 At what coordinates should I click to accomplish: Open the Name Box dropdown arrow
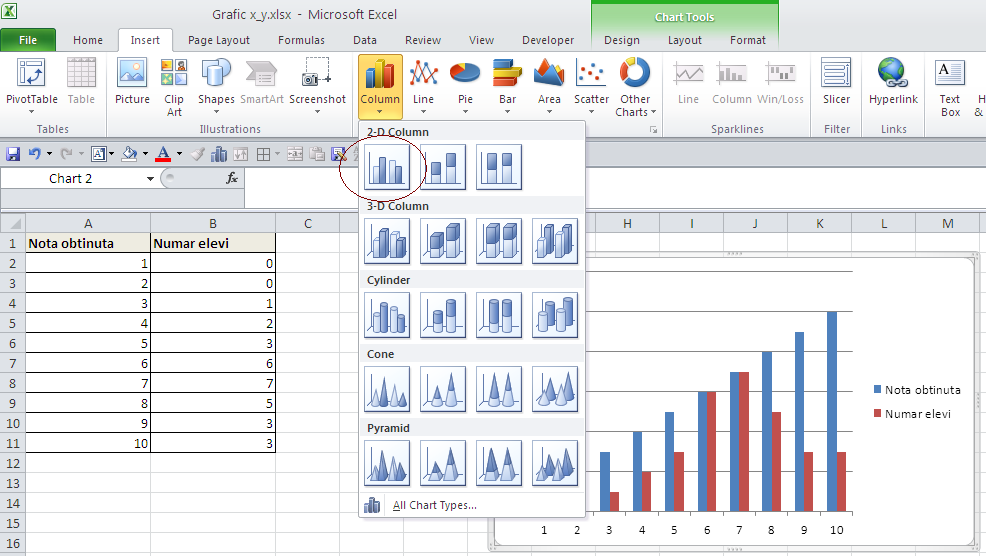[x=150, y=179]
